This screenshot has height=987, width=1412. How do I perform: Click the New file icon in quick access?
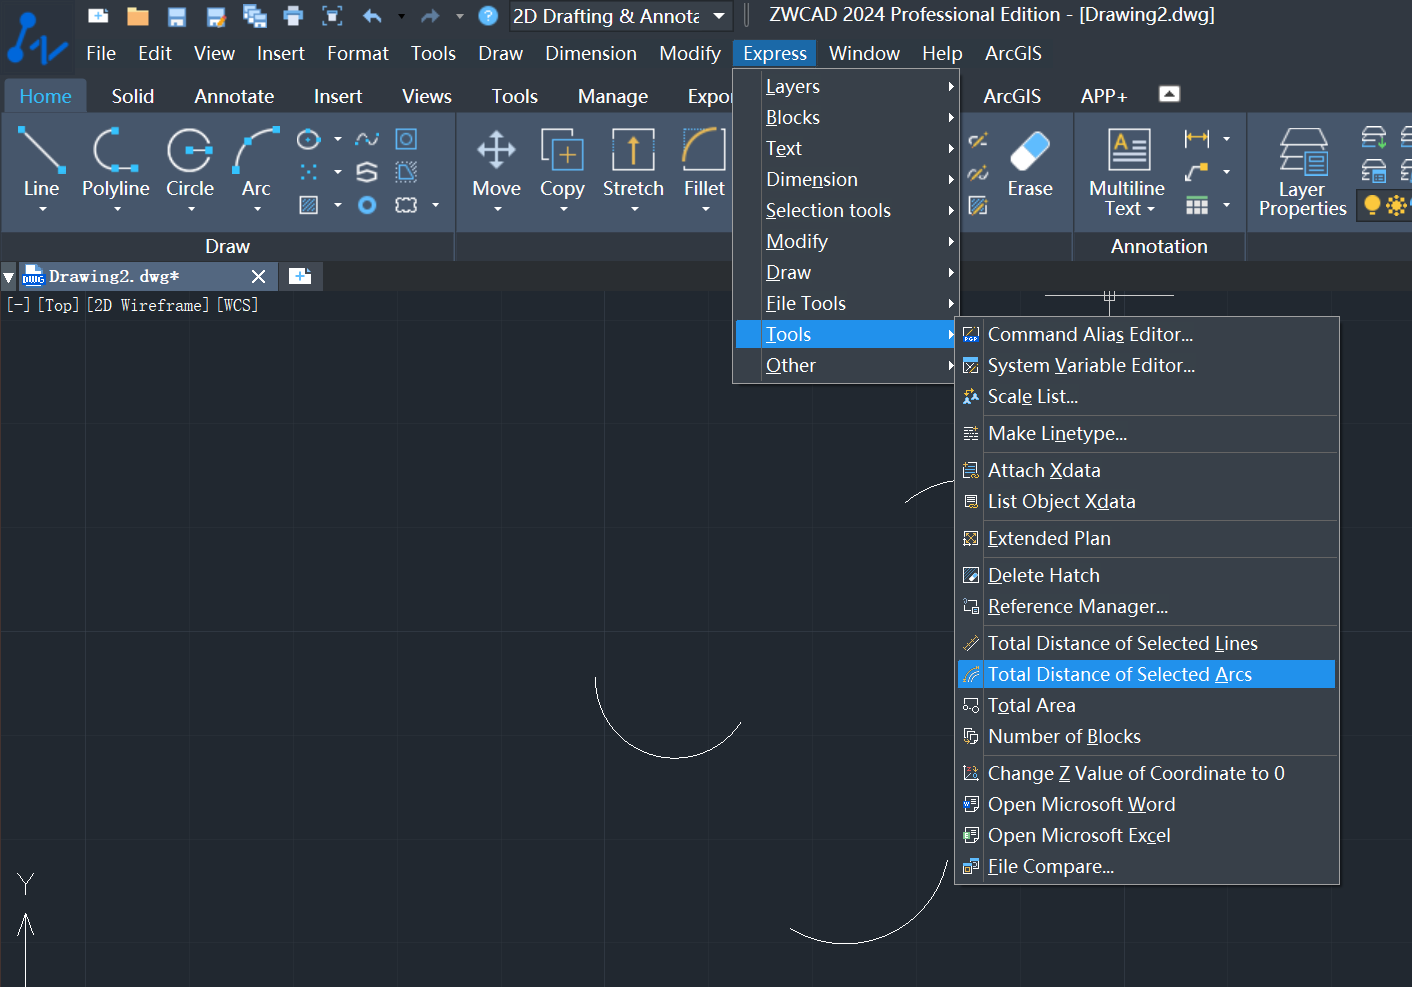[98, 16]
